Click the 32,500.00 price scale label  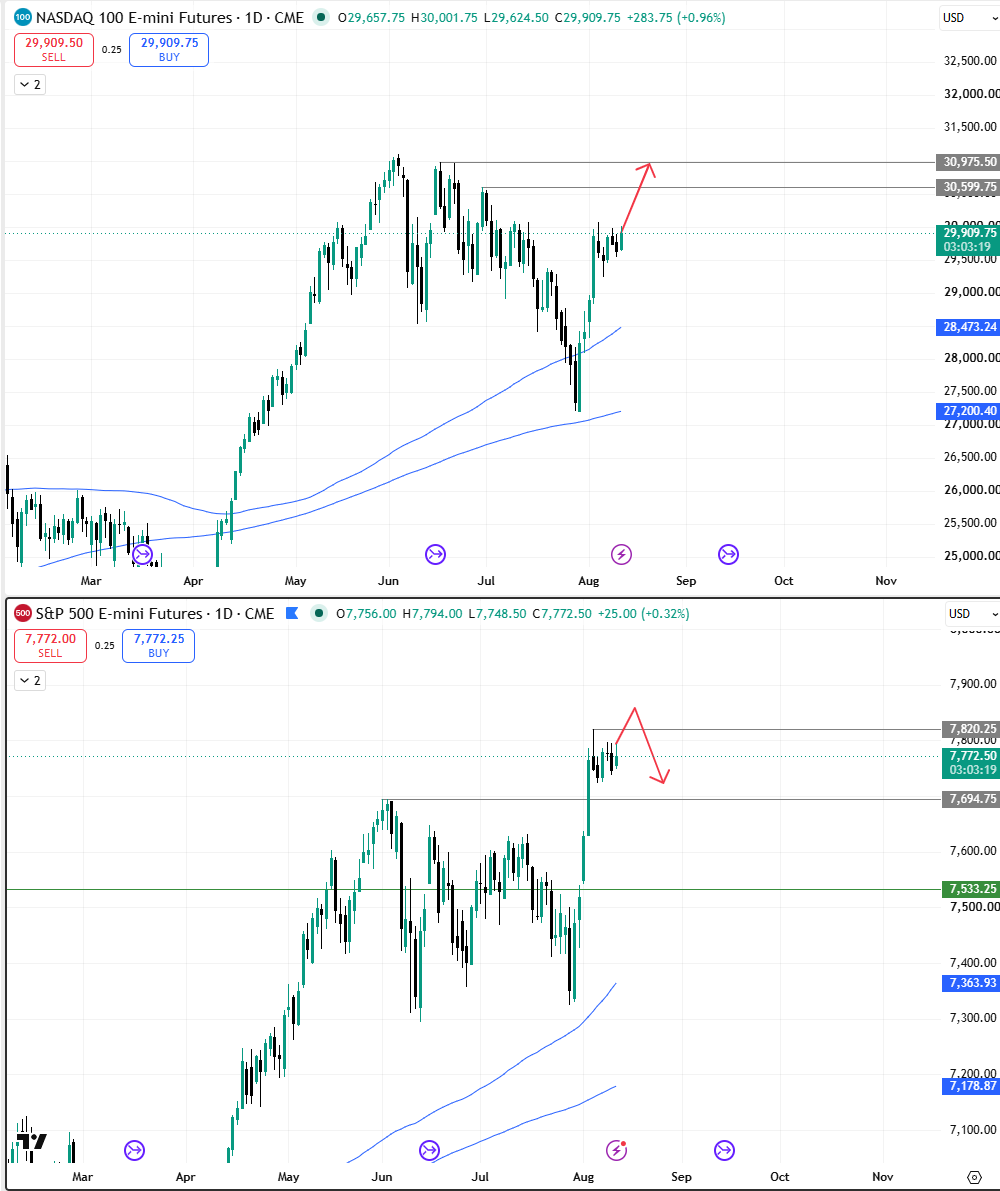970,61
